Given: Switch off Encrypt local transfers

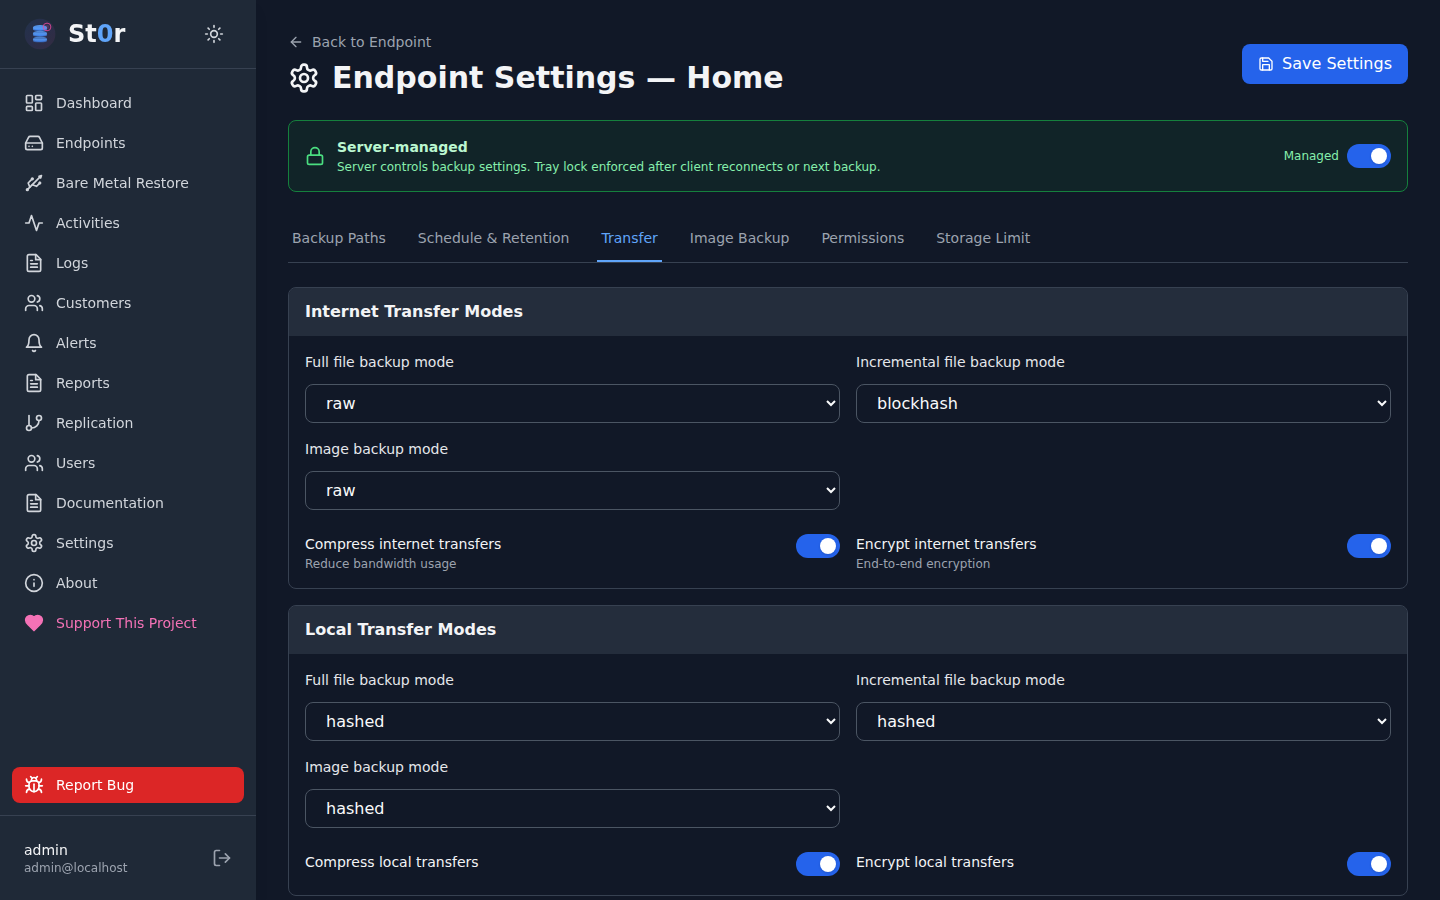Looking at the screenshot, I should [x=1368, y=864].
